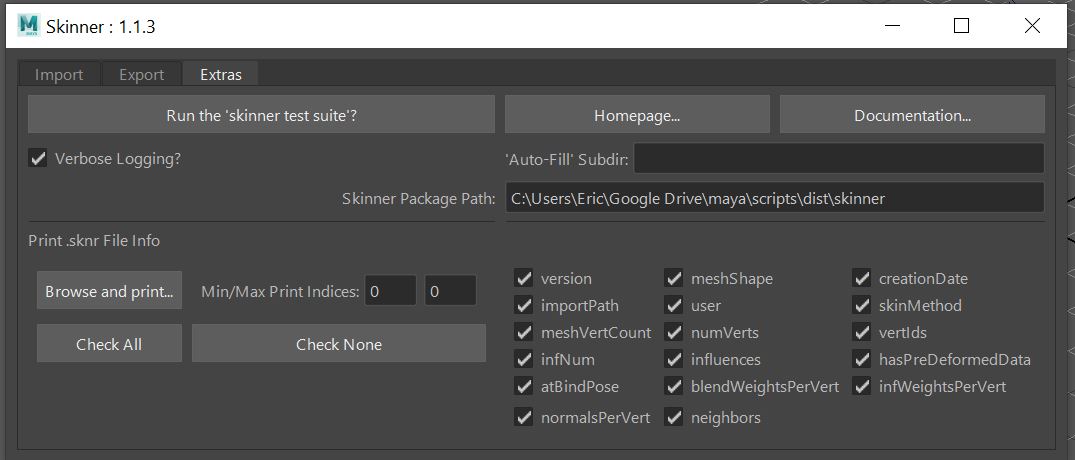Click the Check None button
The image size is (1075, 460).
click(339, 343)
